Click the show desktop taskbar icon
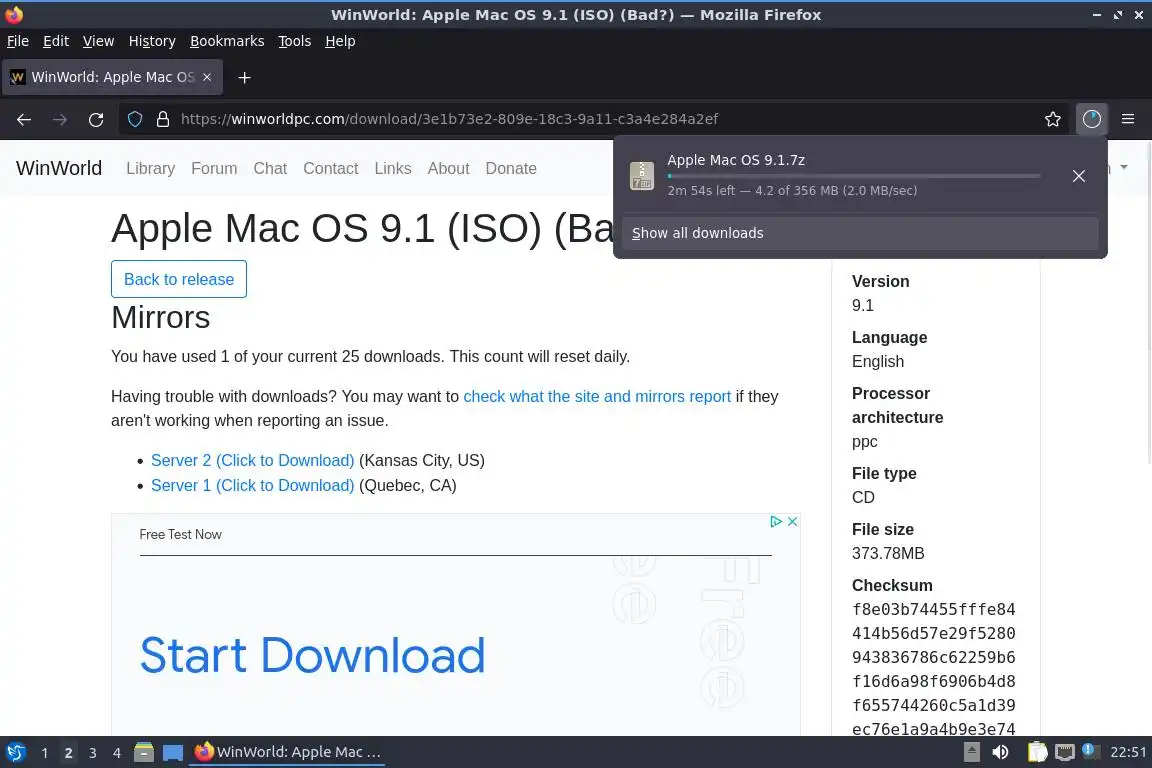Screen dimensions: 1152x768 173,752
